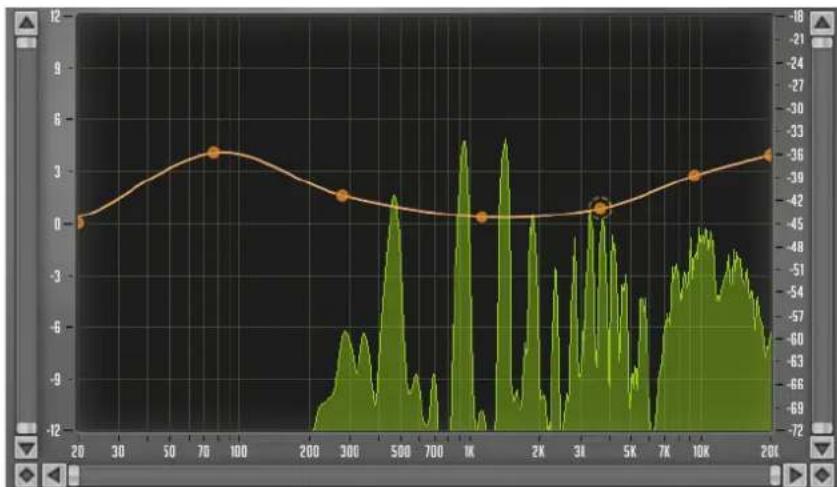Select the EQ band node just above 1K
The height and width of the screenshot is (487, 837).
click(x=482, y=217)
